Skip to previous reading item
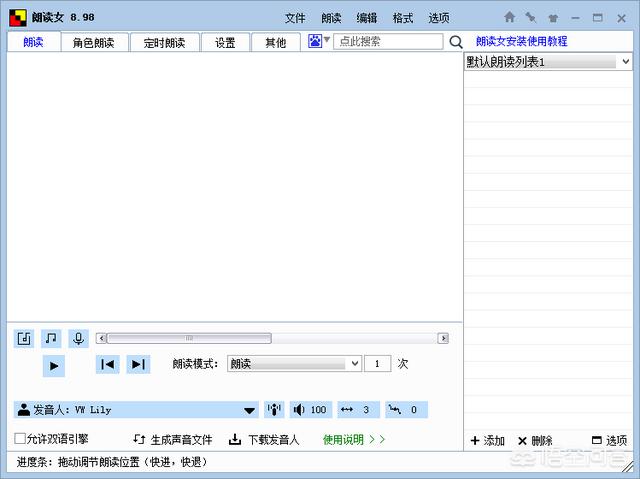Screen dimensions: 640x479 coord(108,364)
